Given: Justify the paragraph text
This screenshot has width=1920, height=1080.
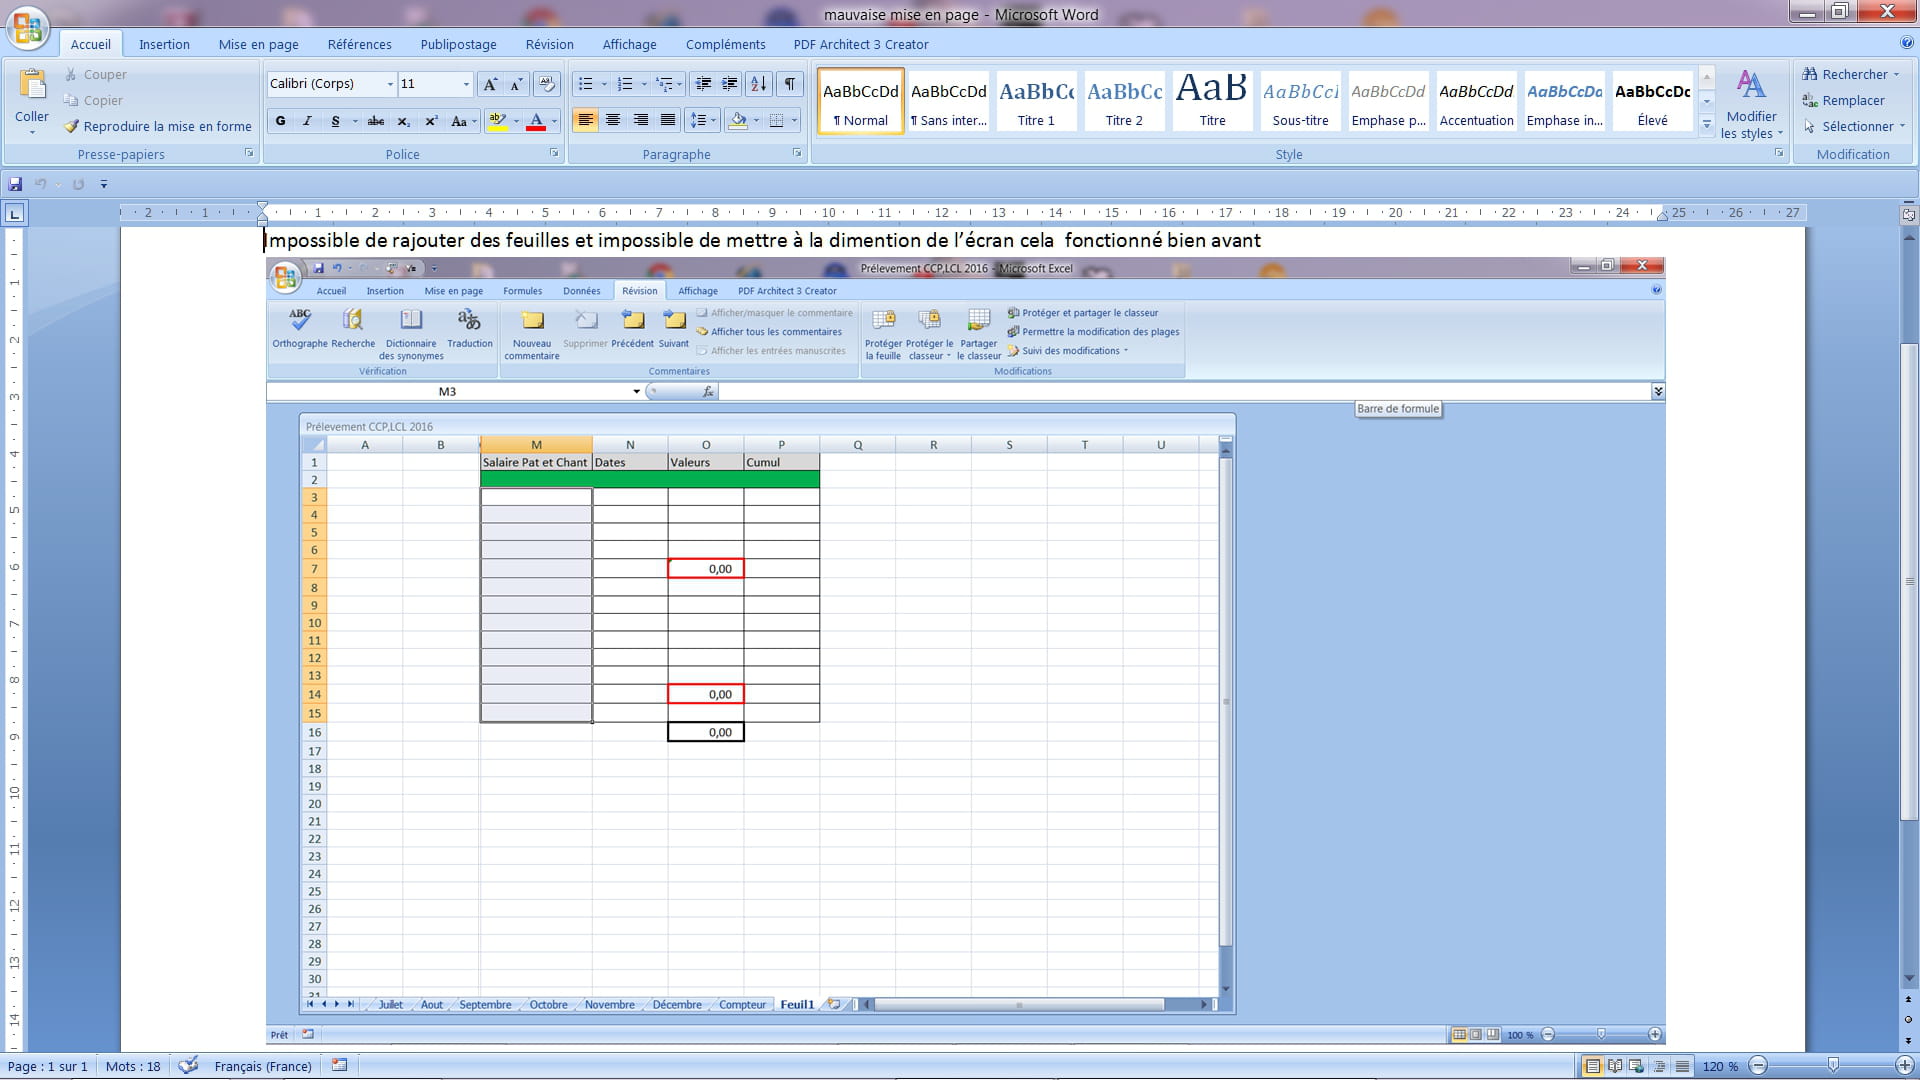Looking at the screenshot, I should tap(668, 121).
